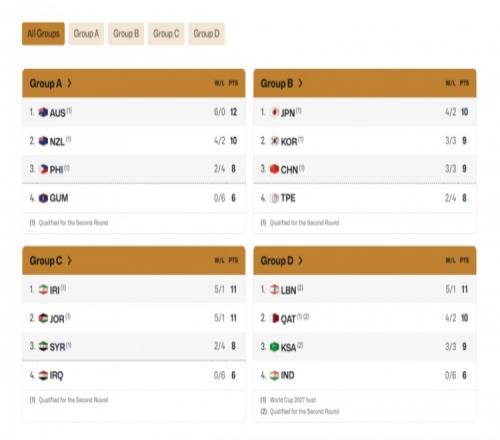Viewport: 500px width, 440px height.
Task: Click the Saudi Arabia flag icon
Action: point(274,347)
